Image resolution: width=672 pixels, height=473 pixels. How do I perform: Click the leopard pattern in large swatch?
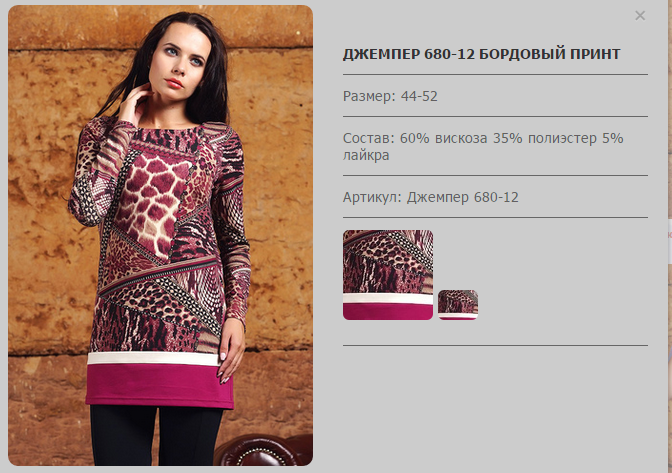386,255
